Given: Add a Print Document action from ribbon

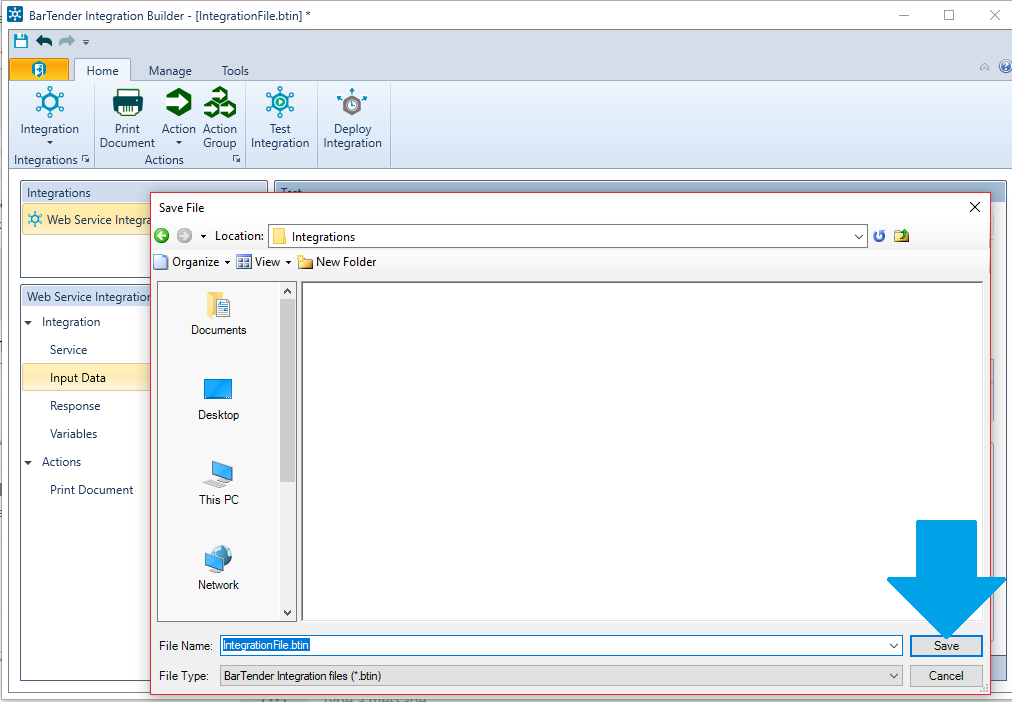Looking at the screenshot, I should [x=127, y=118].
